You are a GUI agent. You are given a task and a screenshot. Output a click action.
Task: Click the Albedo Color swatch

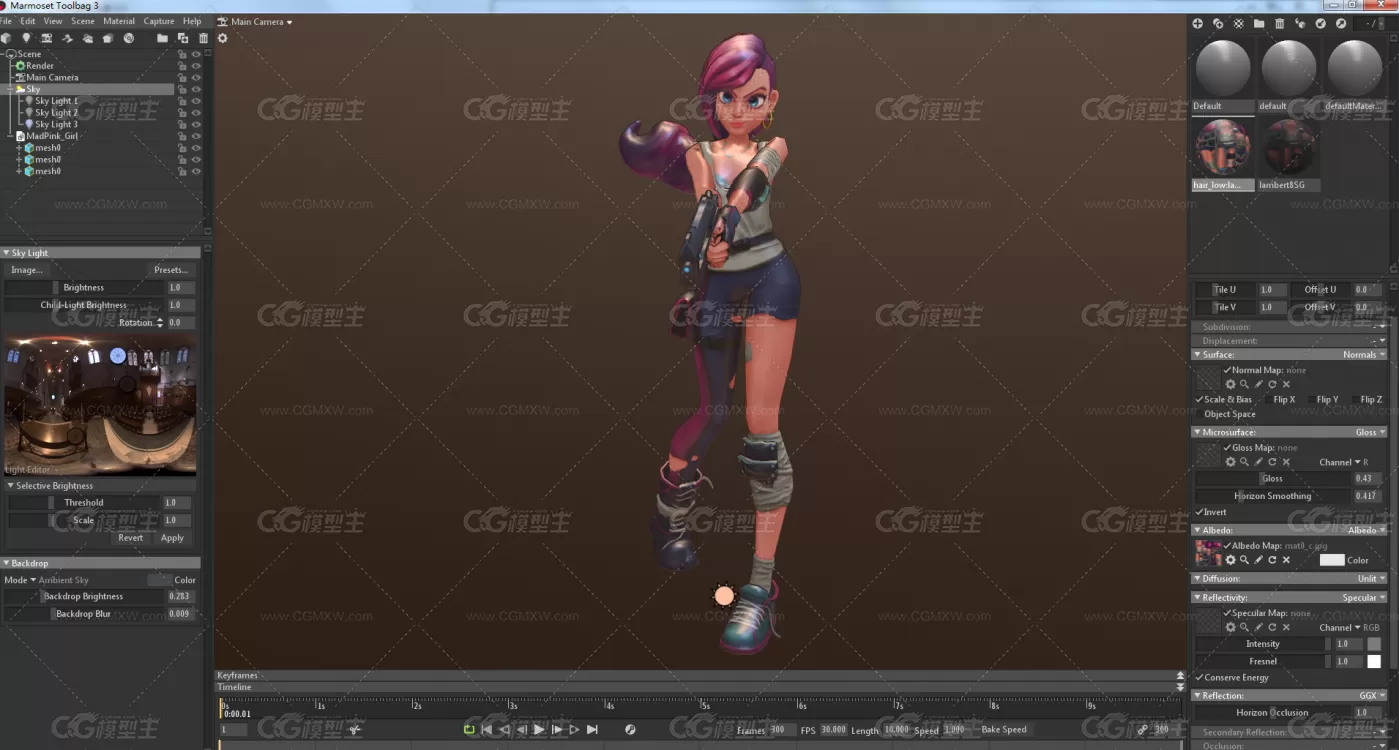pos(1332,560)
